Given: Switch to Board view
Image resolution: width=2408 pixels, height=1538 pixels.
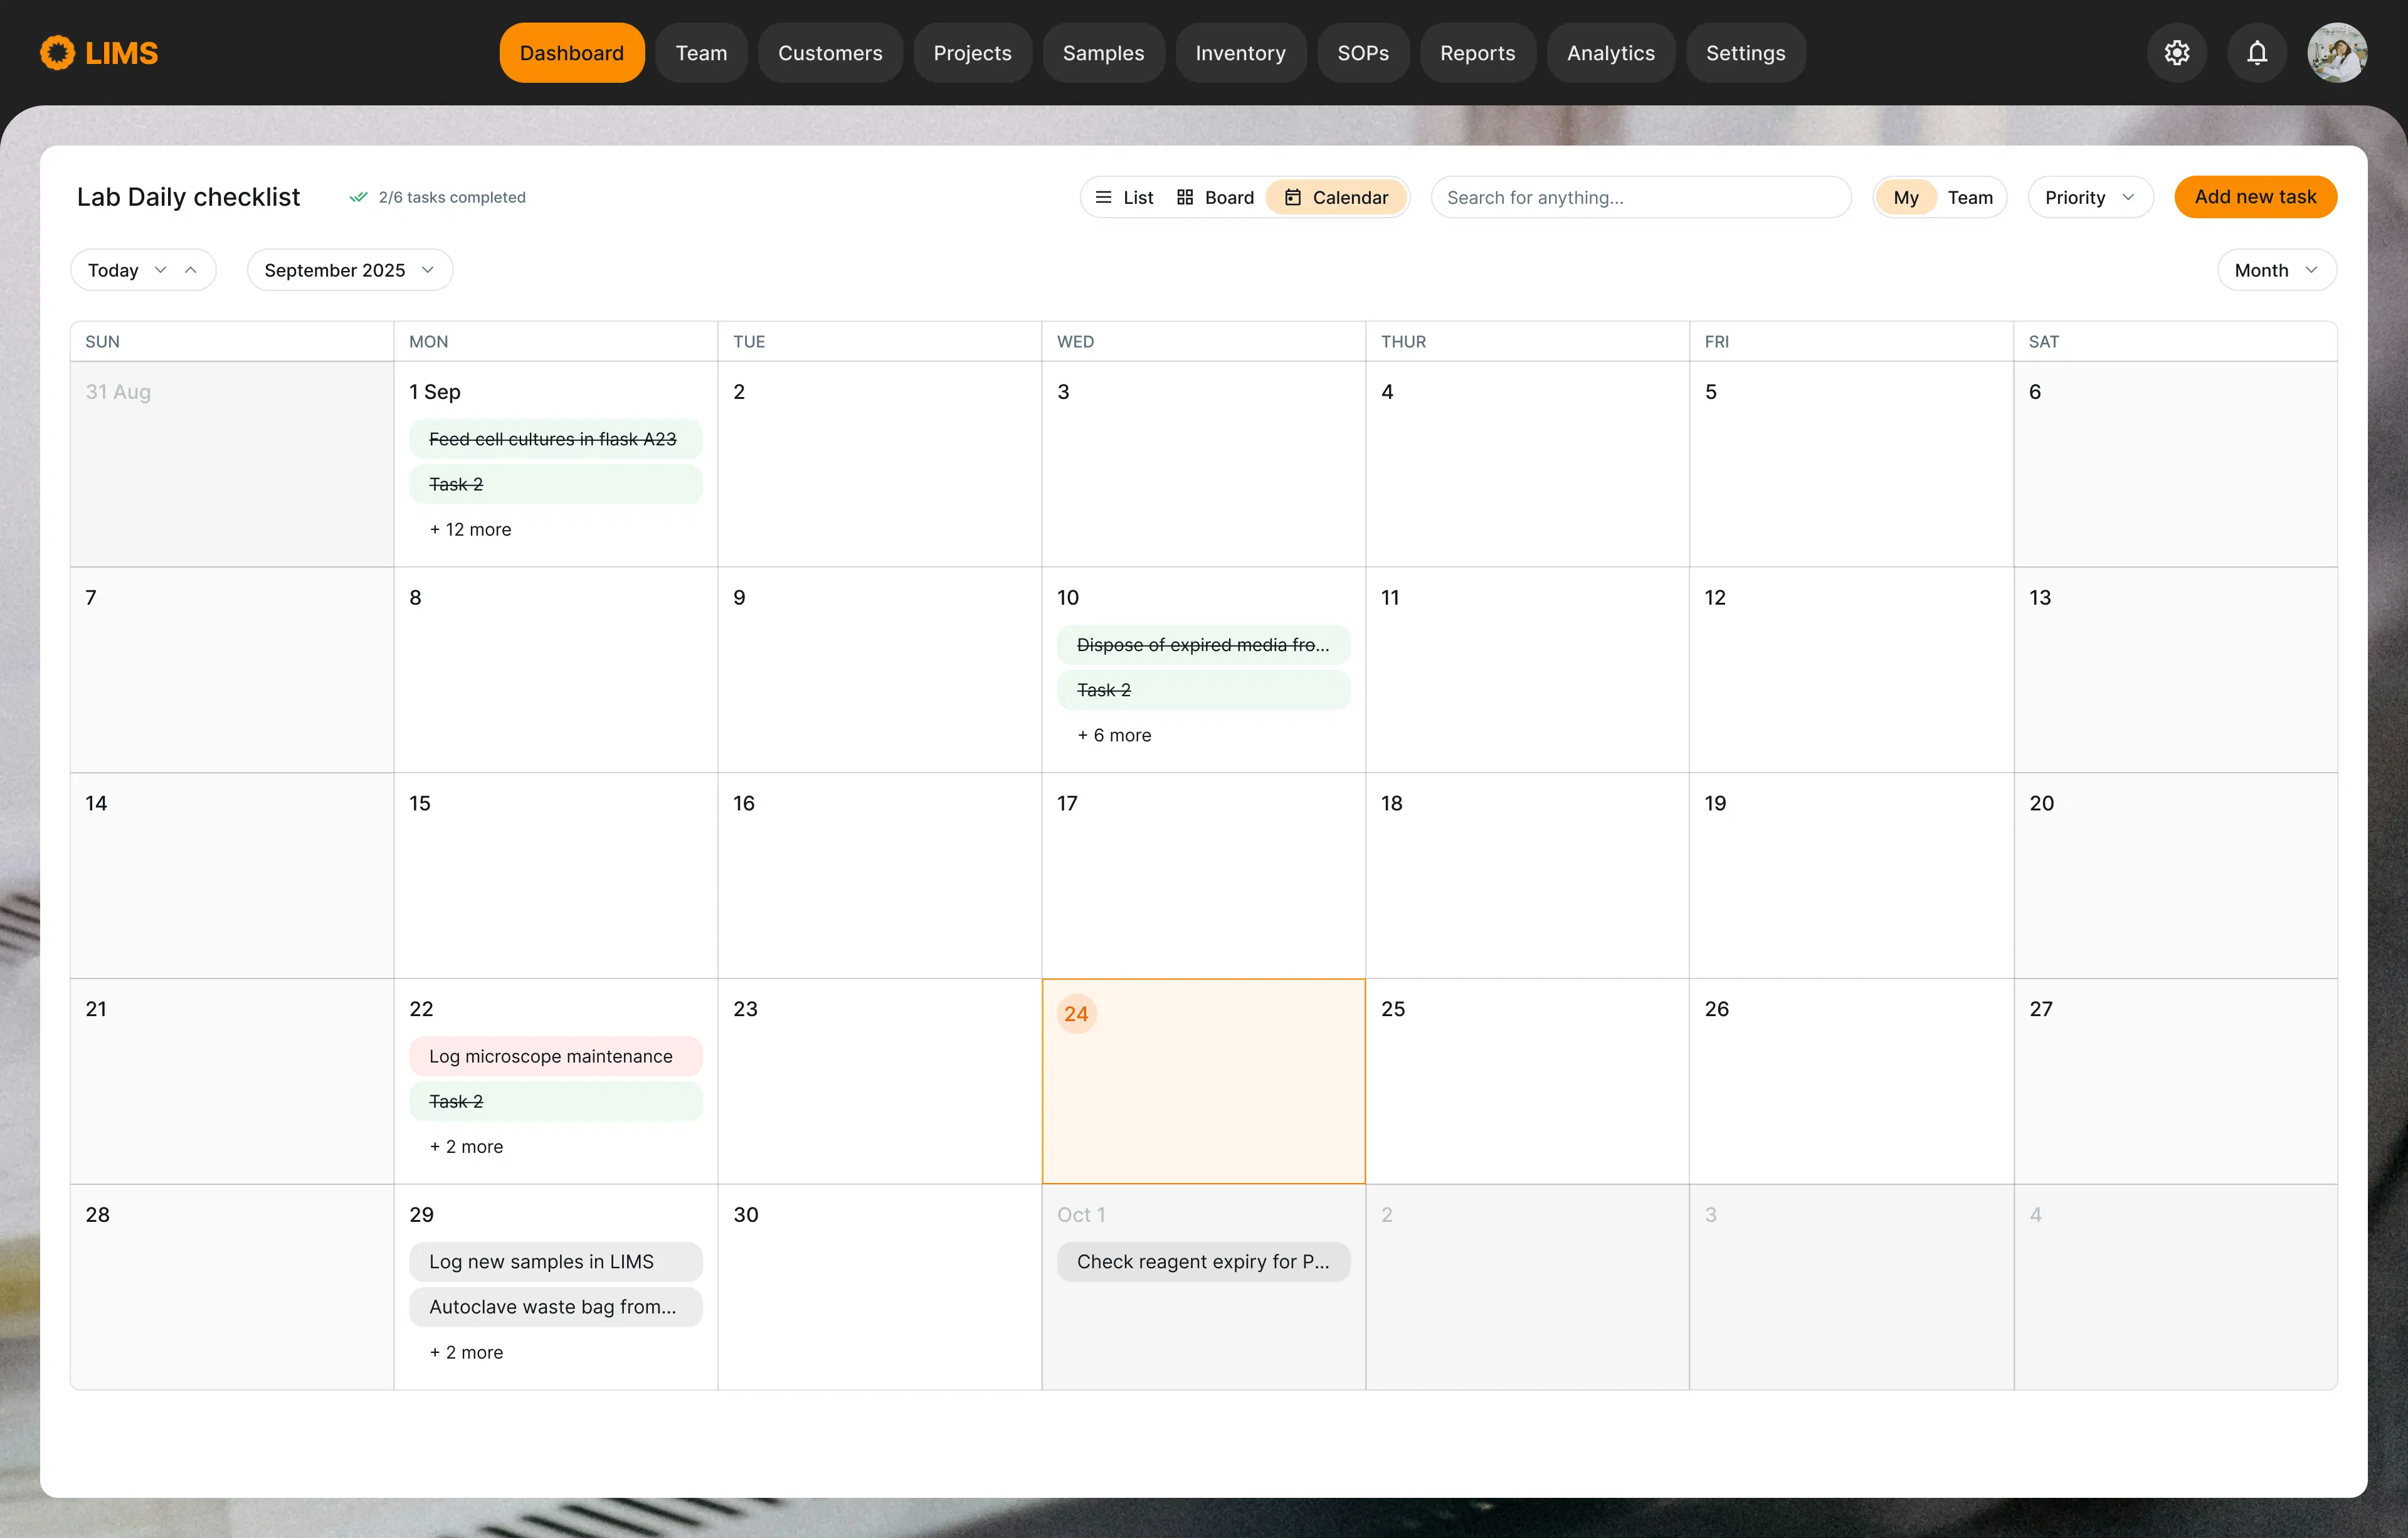Looking at the screenshot, I should coord(1215,197).
